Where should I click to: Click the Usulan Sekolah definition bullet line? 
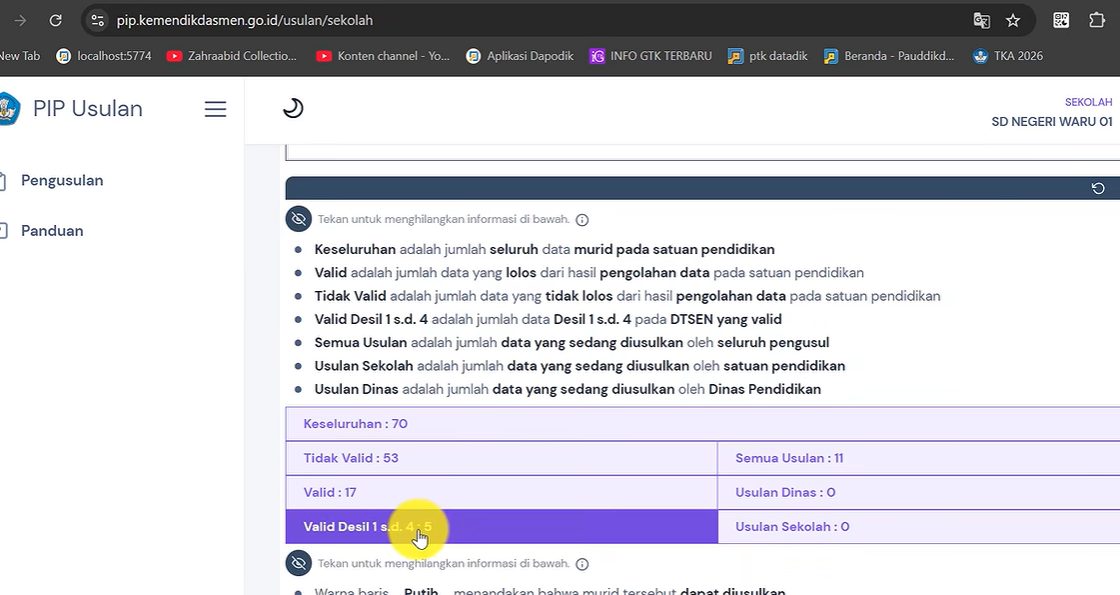(579, 366)
